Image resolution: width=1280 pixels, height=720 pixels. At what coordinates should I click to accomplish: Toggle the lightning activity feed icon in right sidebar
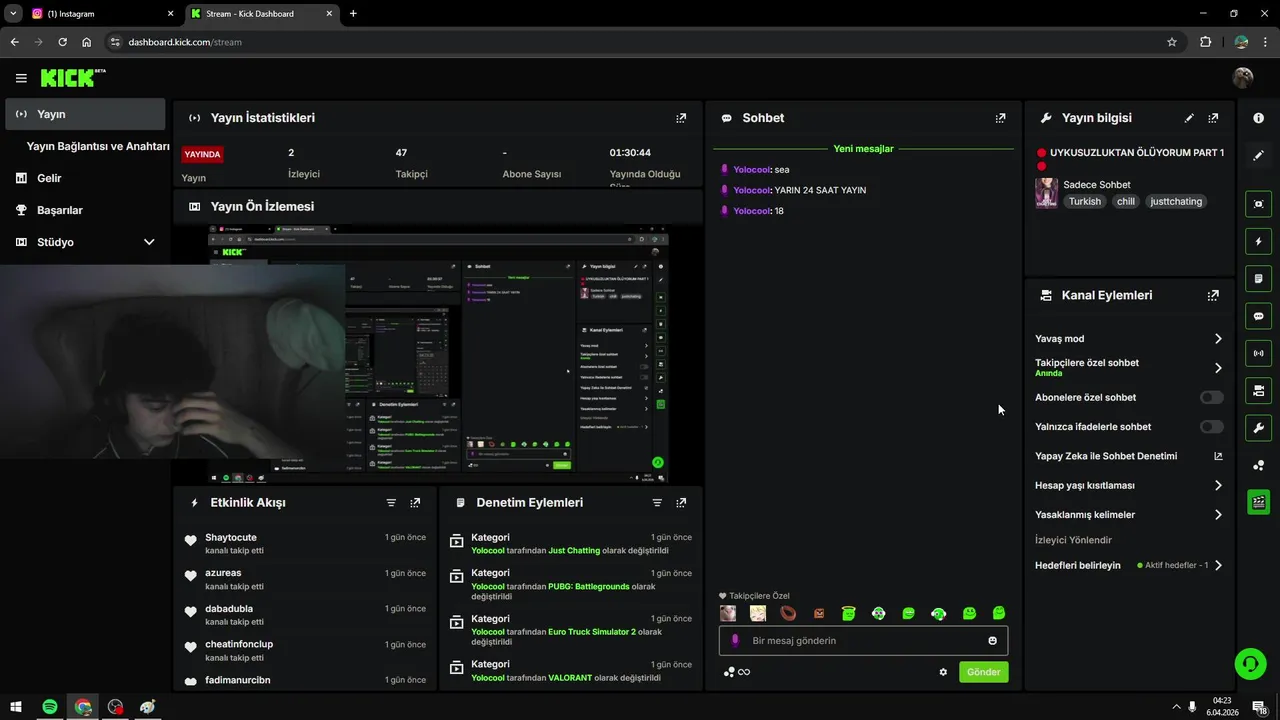pos(1259,241)
